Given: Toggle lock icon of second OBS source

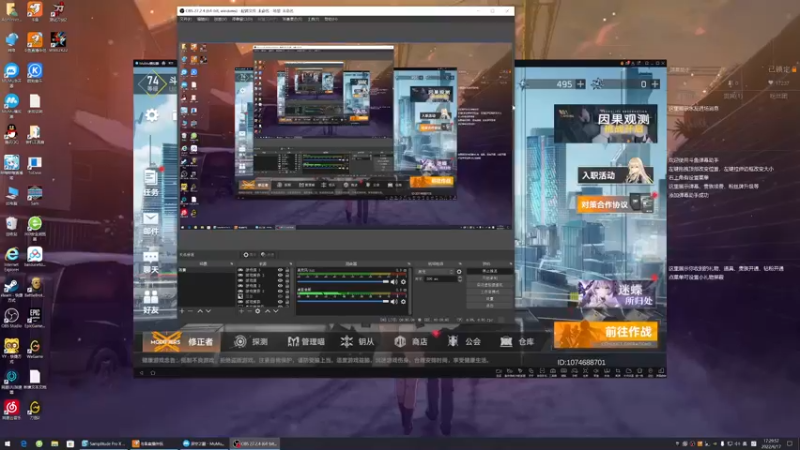Looking at the screenshot, I should tap(287, 275).
